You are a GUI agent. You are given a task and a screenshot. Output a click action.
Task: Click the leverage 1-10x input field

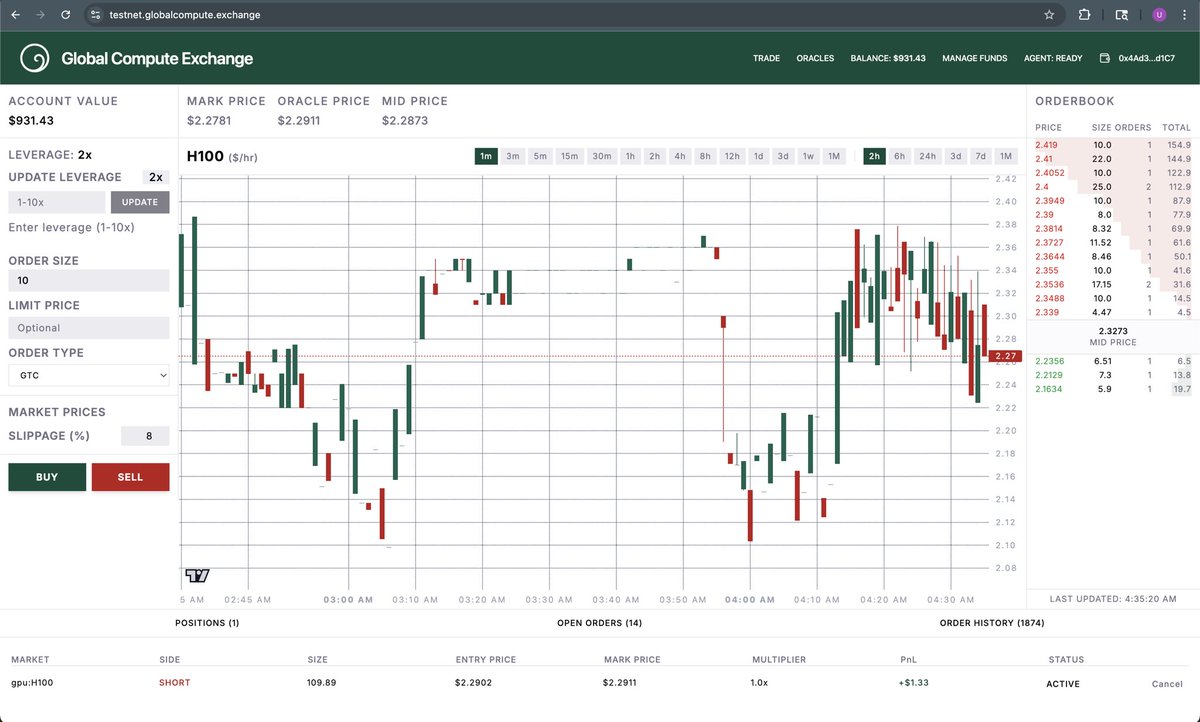(x=57, y=202)
